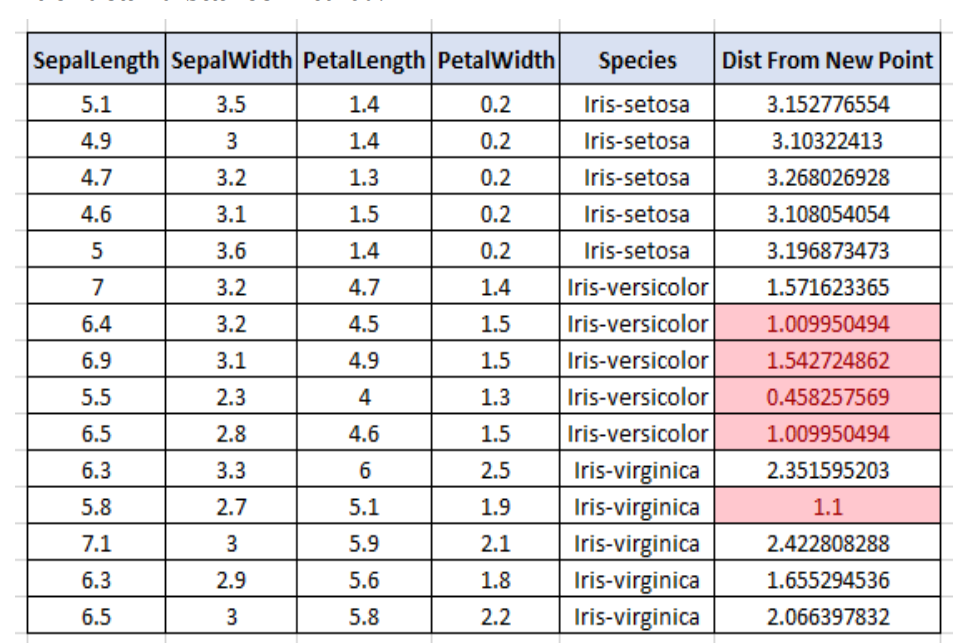963x643 pixels.
Task: Select the PetalWidth header cell
Action: point(496,61)
